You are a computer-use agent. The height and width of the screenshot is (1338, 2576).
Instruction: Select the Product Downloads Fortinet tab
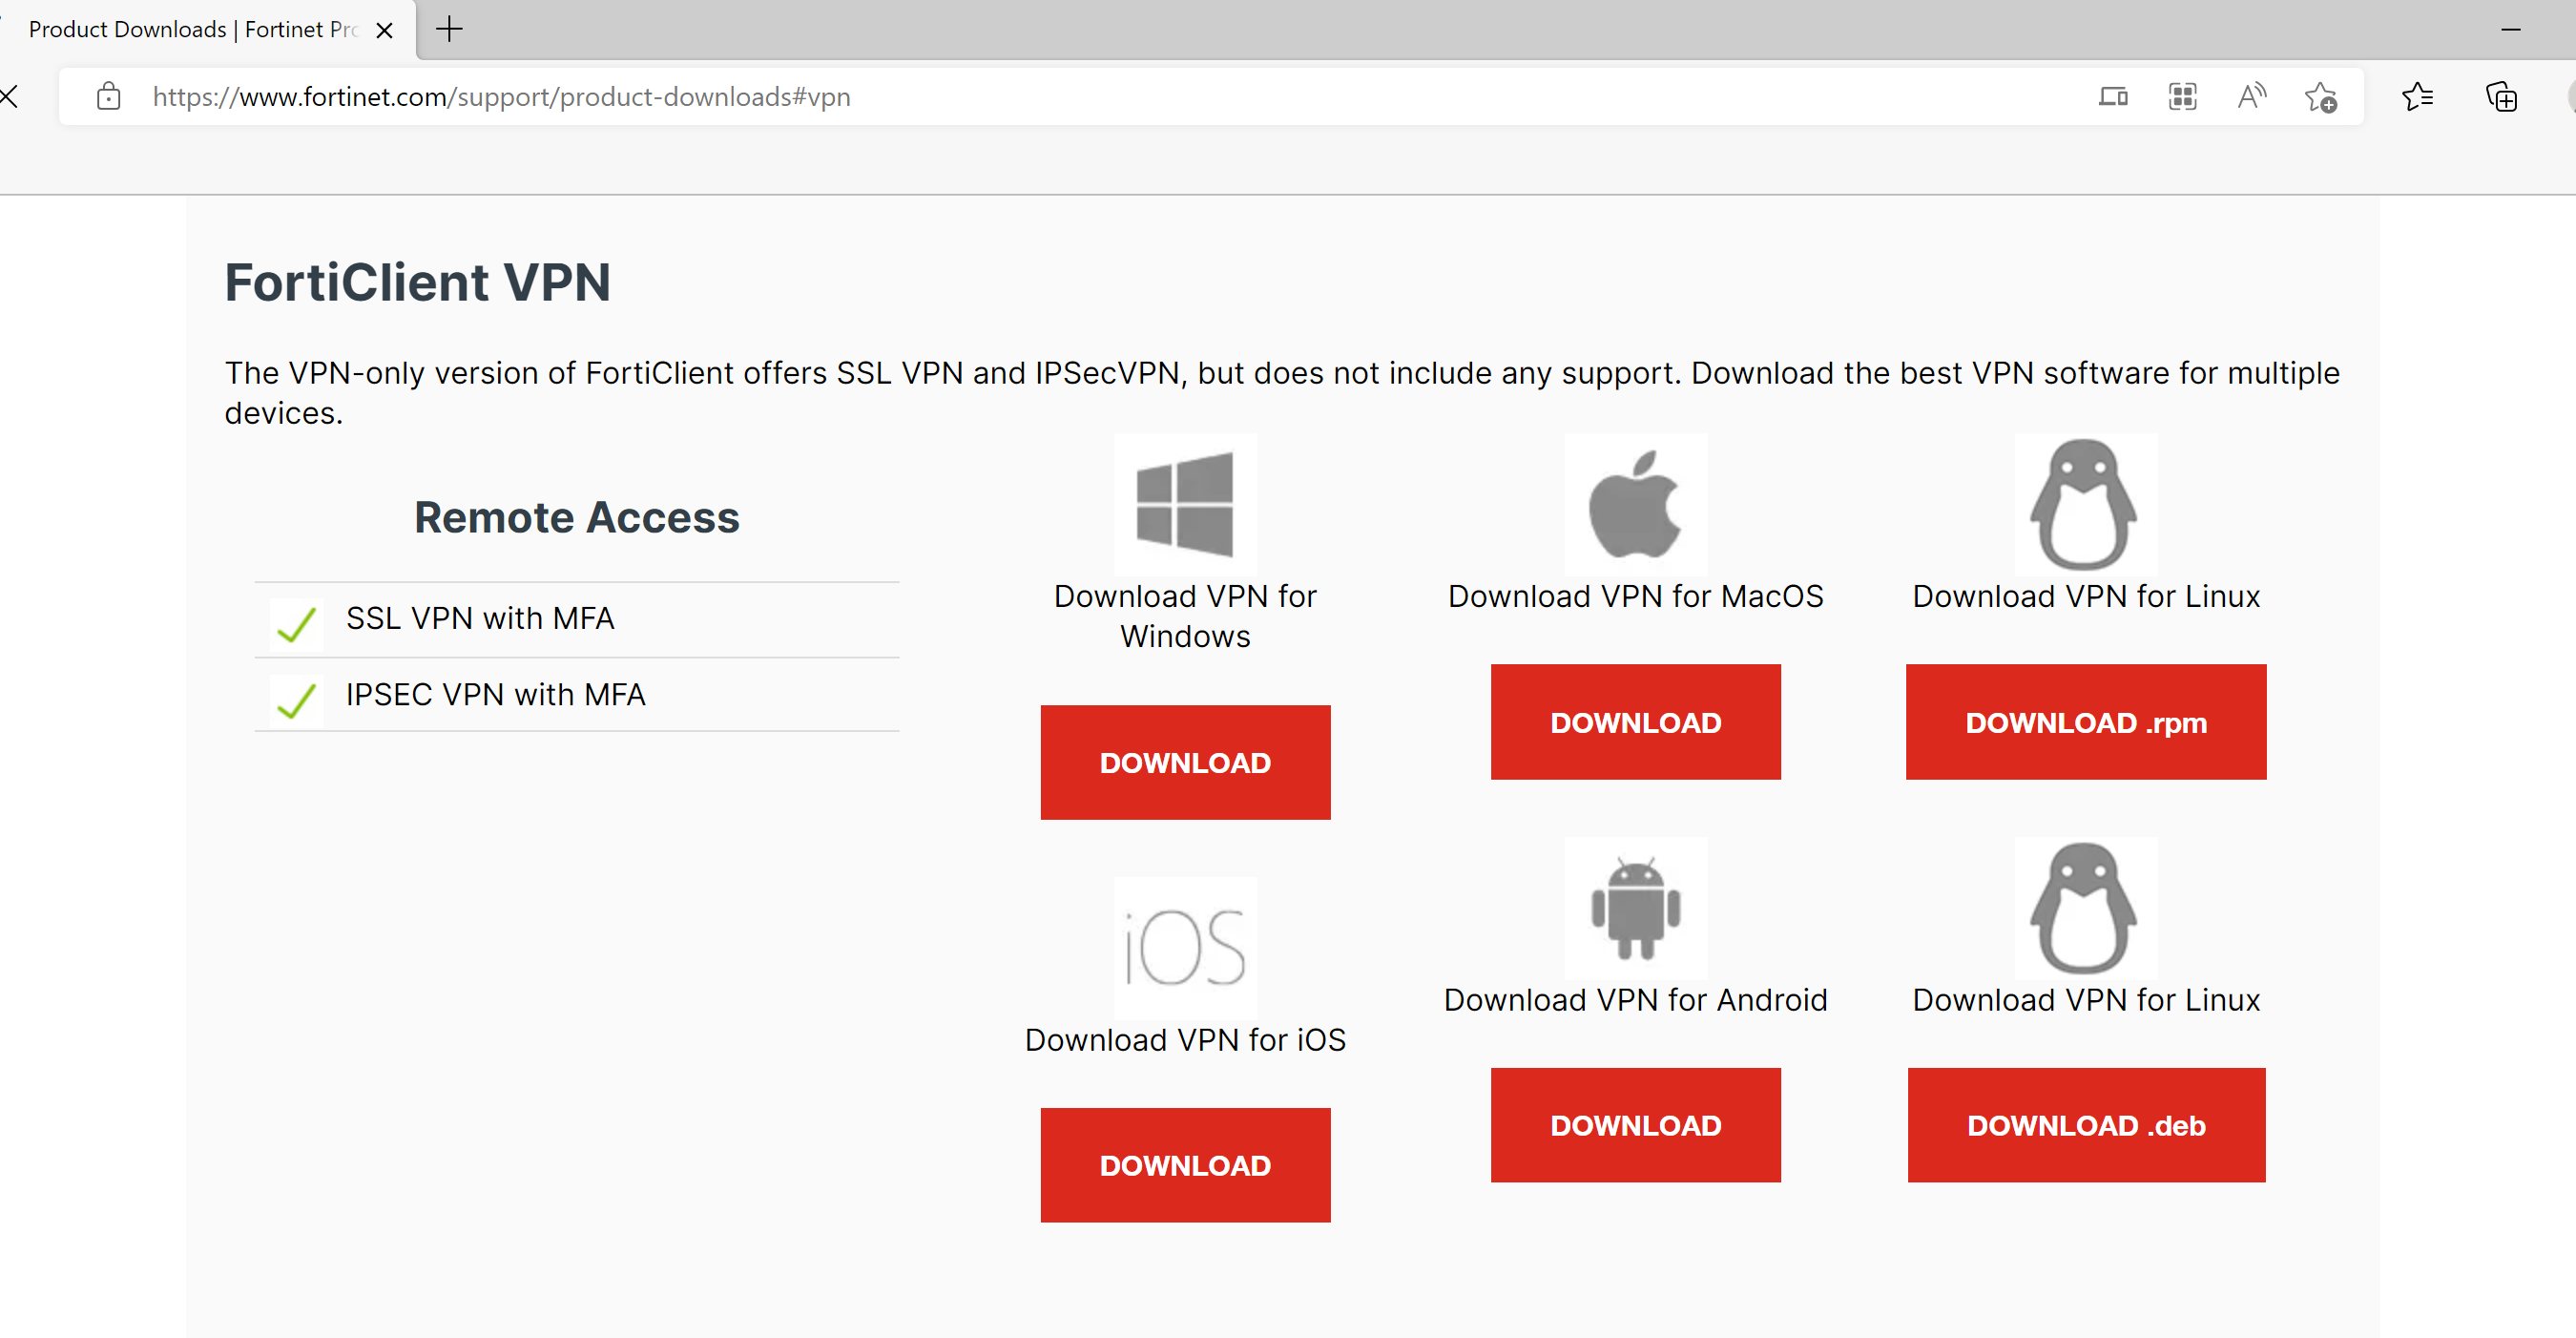[x=190, y=30]
